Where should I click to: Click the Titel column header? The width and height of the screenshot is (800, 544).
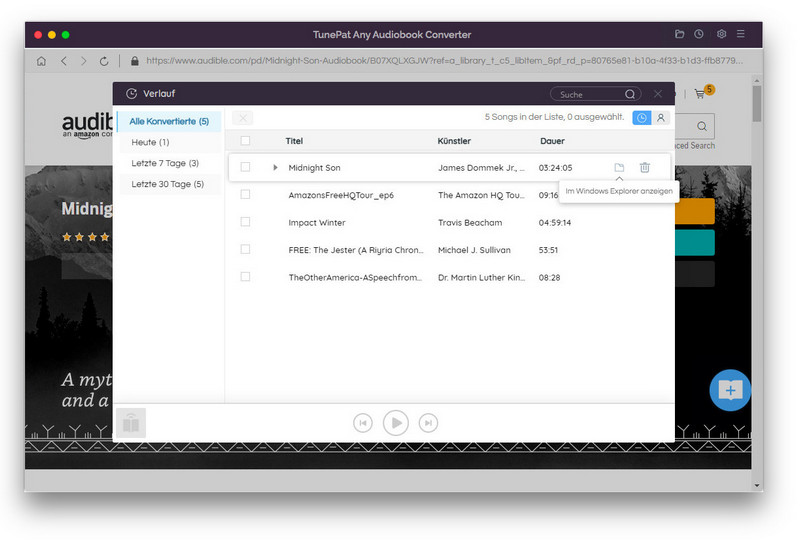pyautogui.click(x=294, y=141)
